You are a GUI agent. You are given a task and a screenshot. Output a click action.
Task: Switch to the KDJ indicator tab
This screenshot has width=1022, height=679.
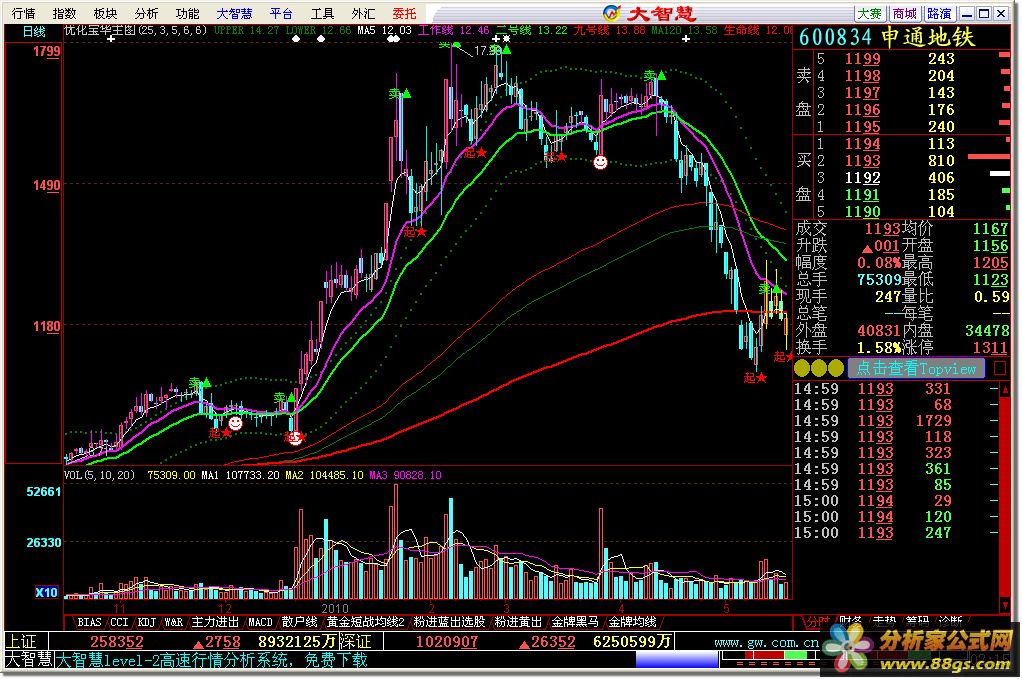coord(147,622)
